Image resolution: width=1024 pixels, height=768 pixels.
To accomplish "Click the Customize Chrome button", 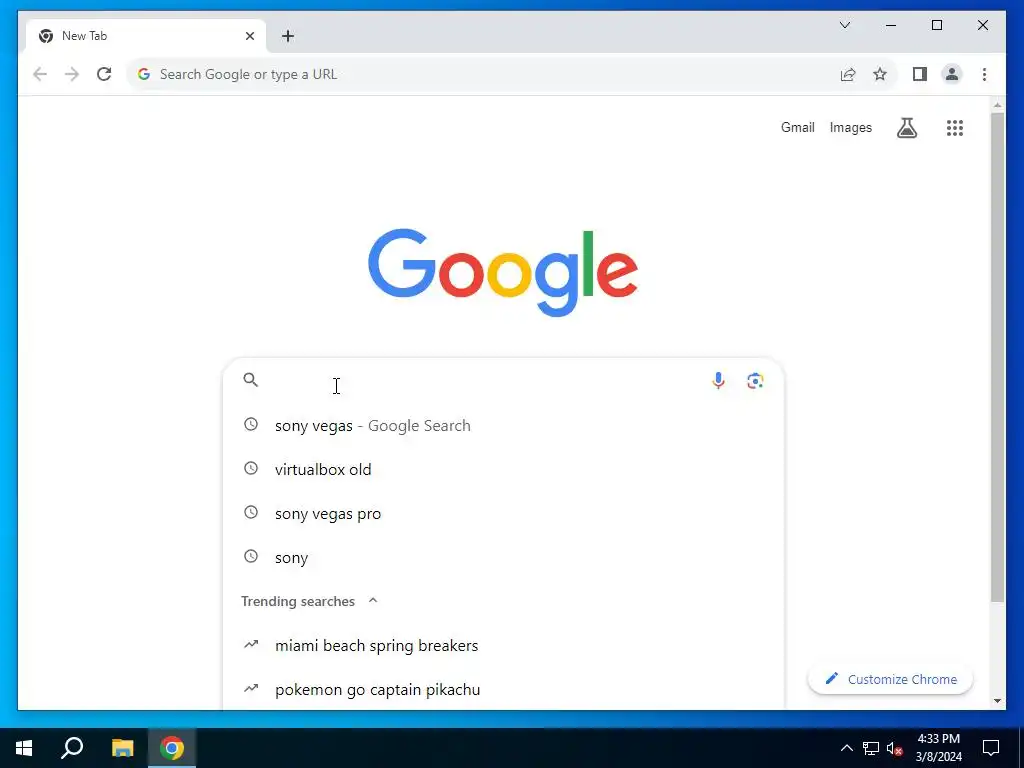I will click(890, 679).
